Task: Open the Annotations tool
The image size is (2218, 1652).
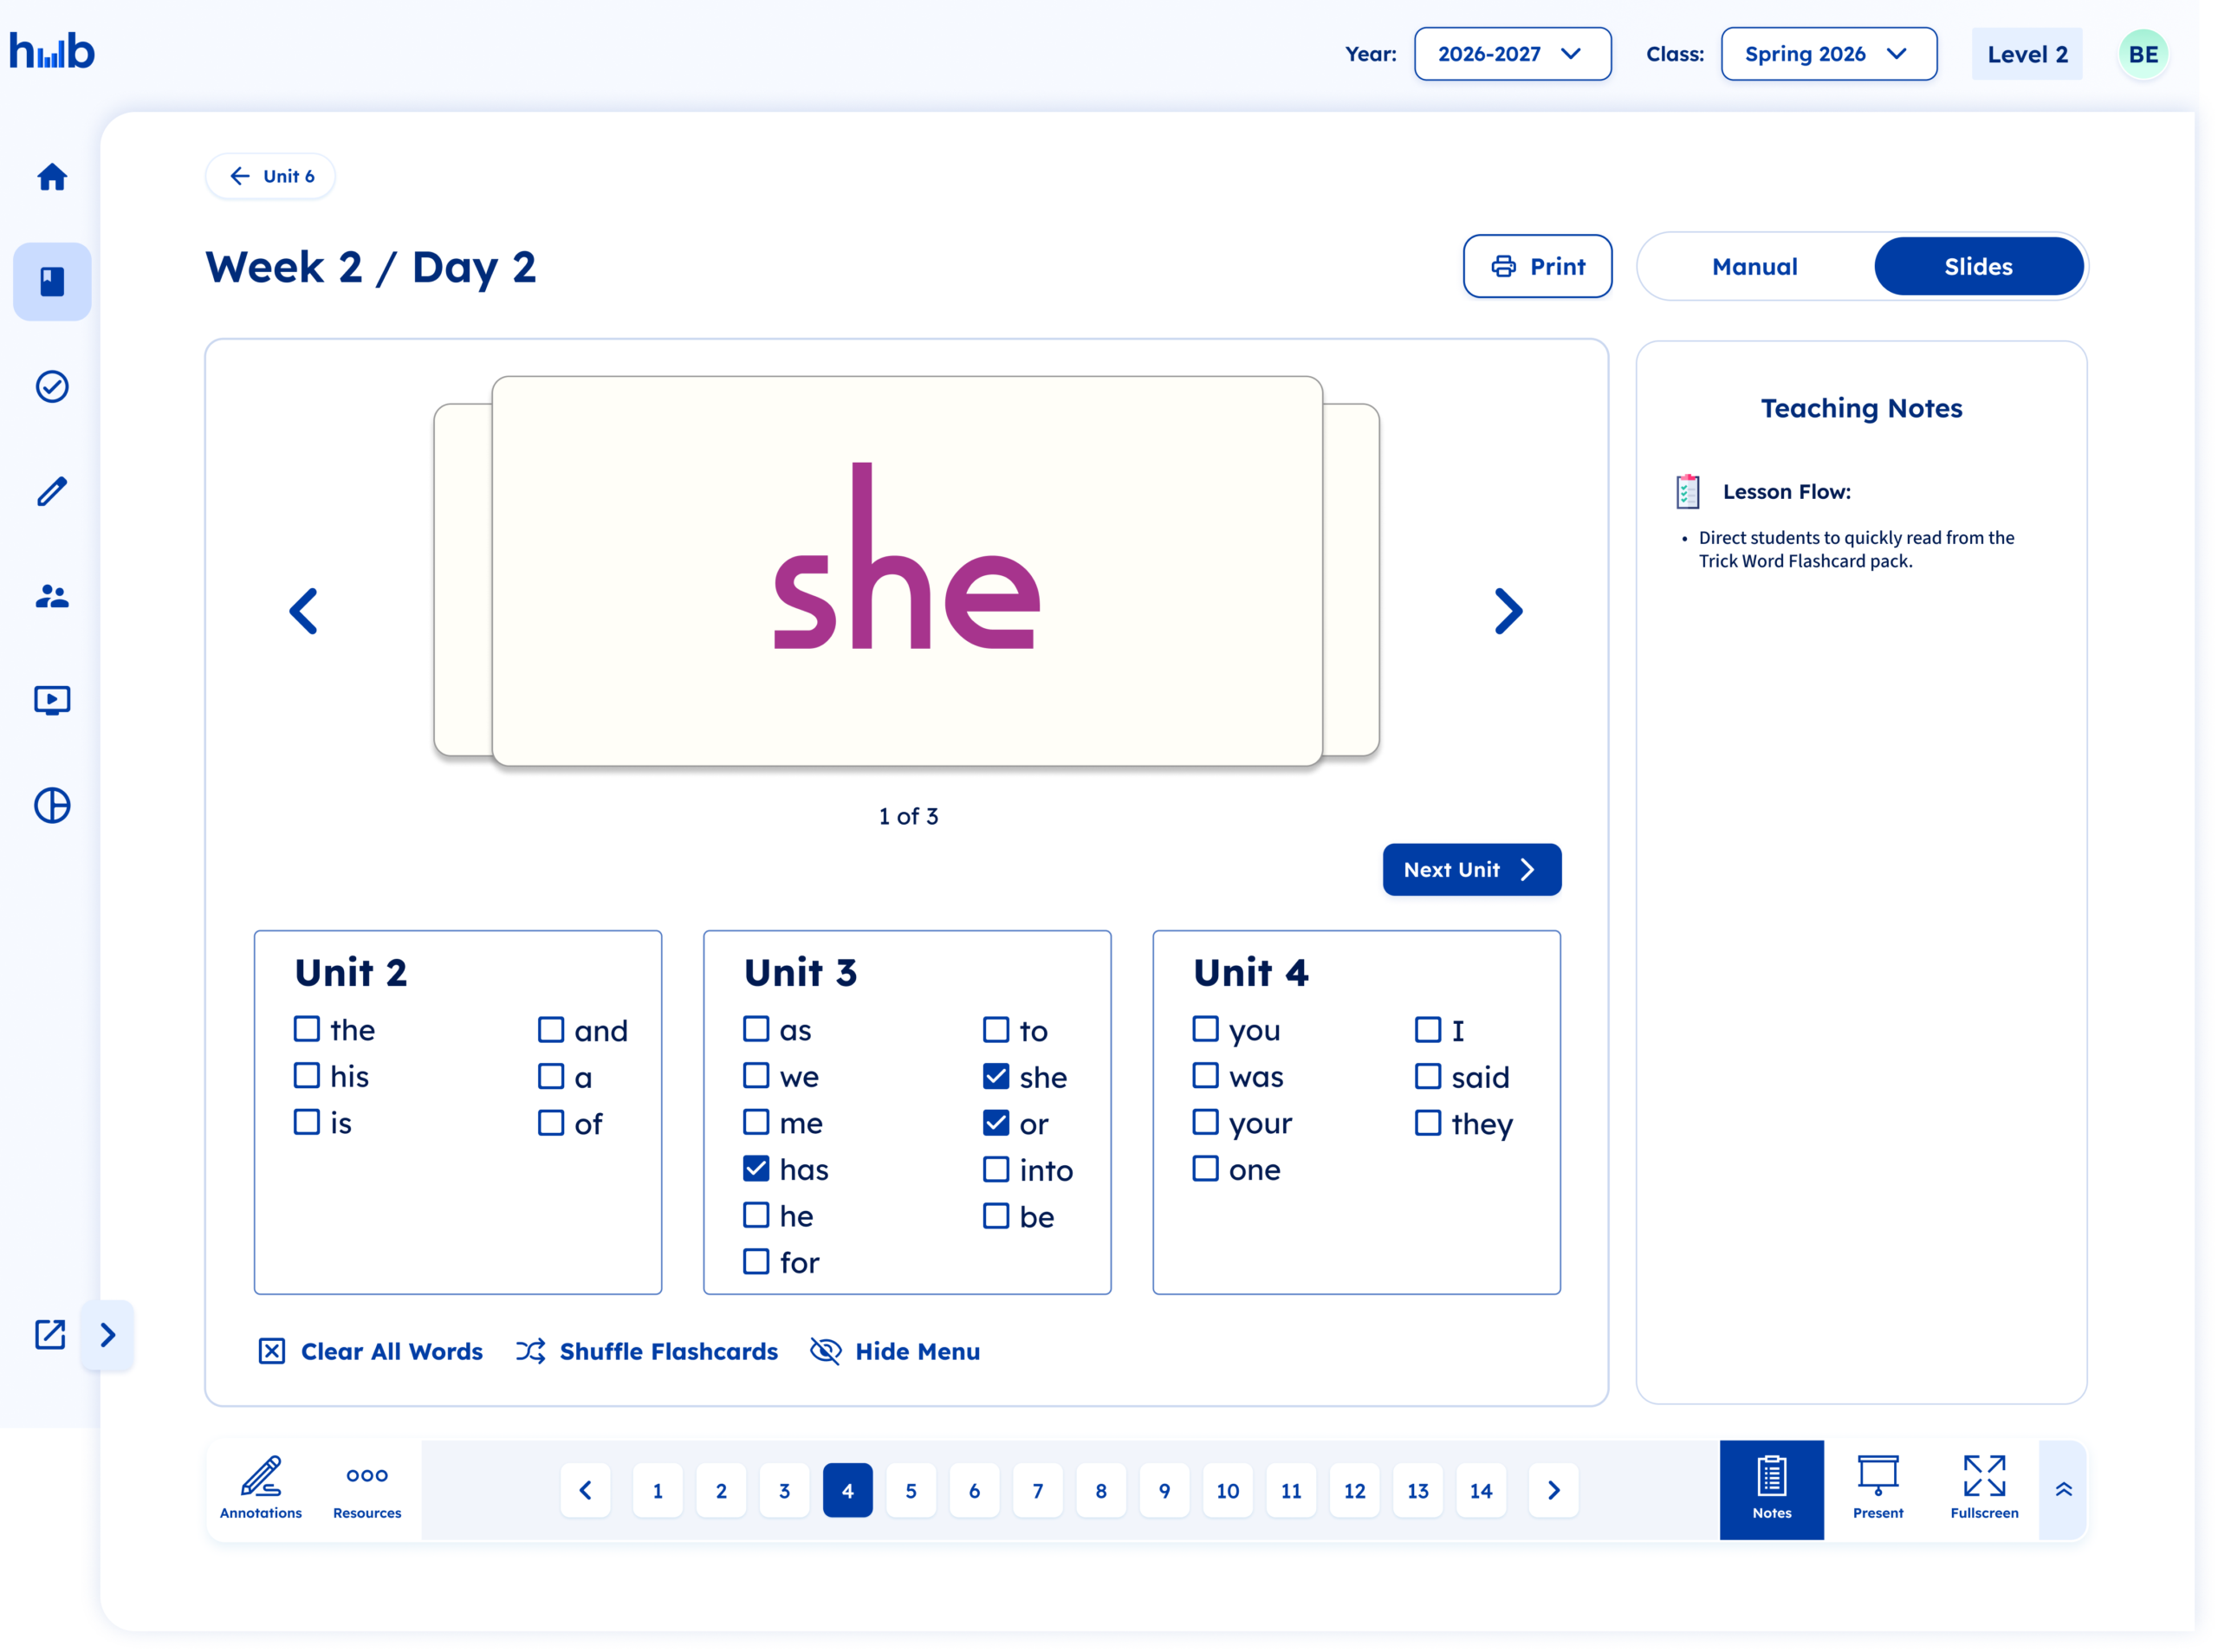Action: pos(260,1489)
